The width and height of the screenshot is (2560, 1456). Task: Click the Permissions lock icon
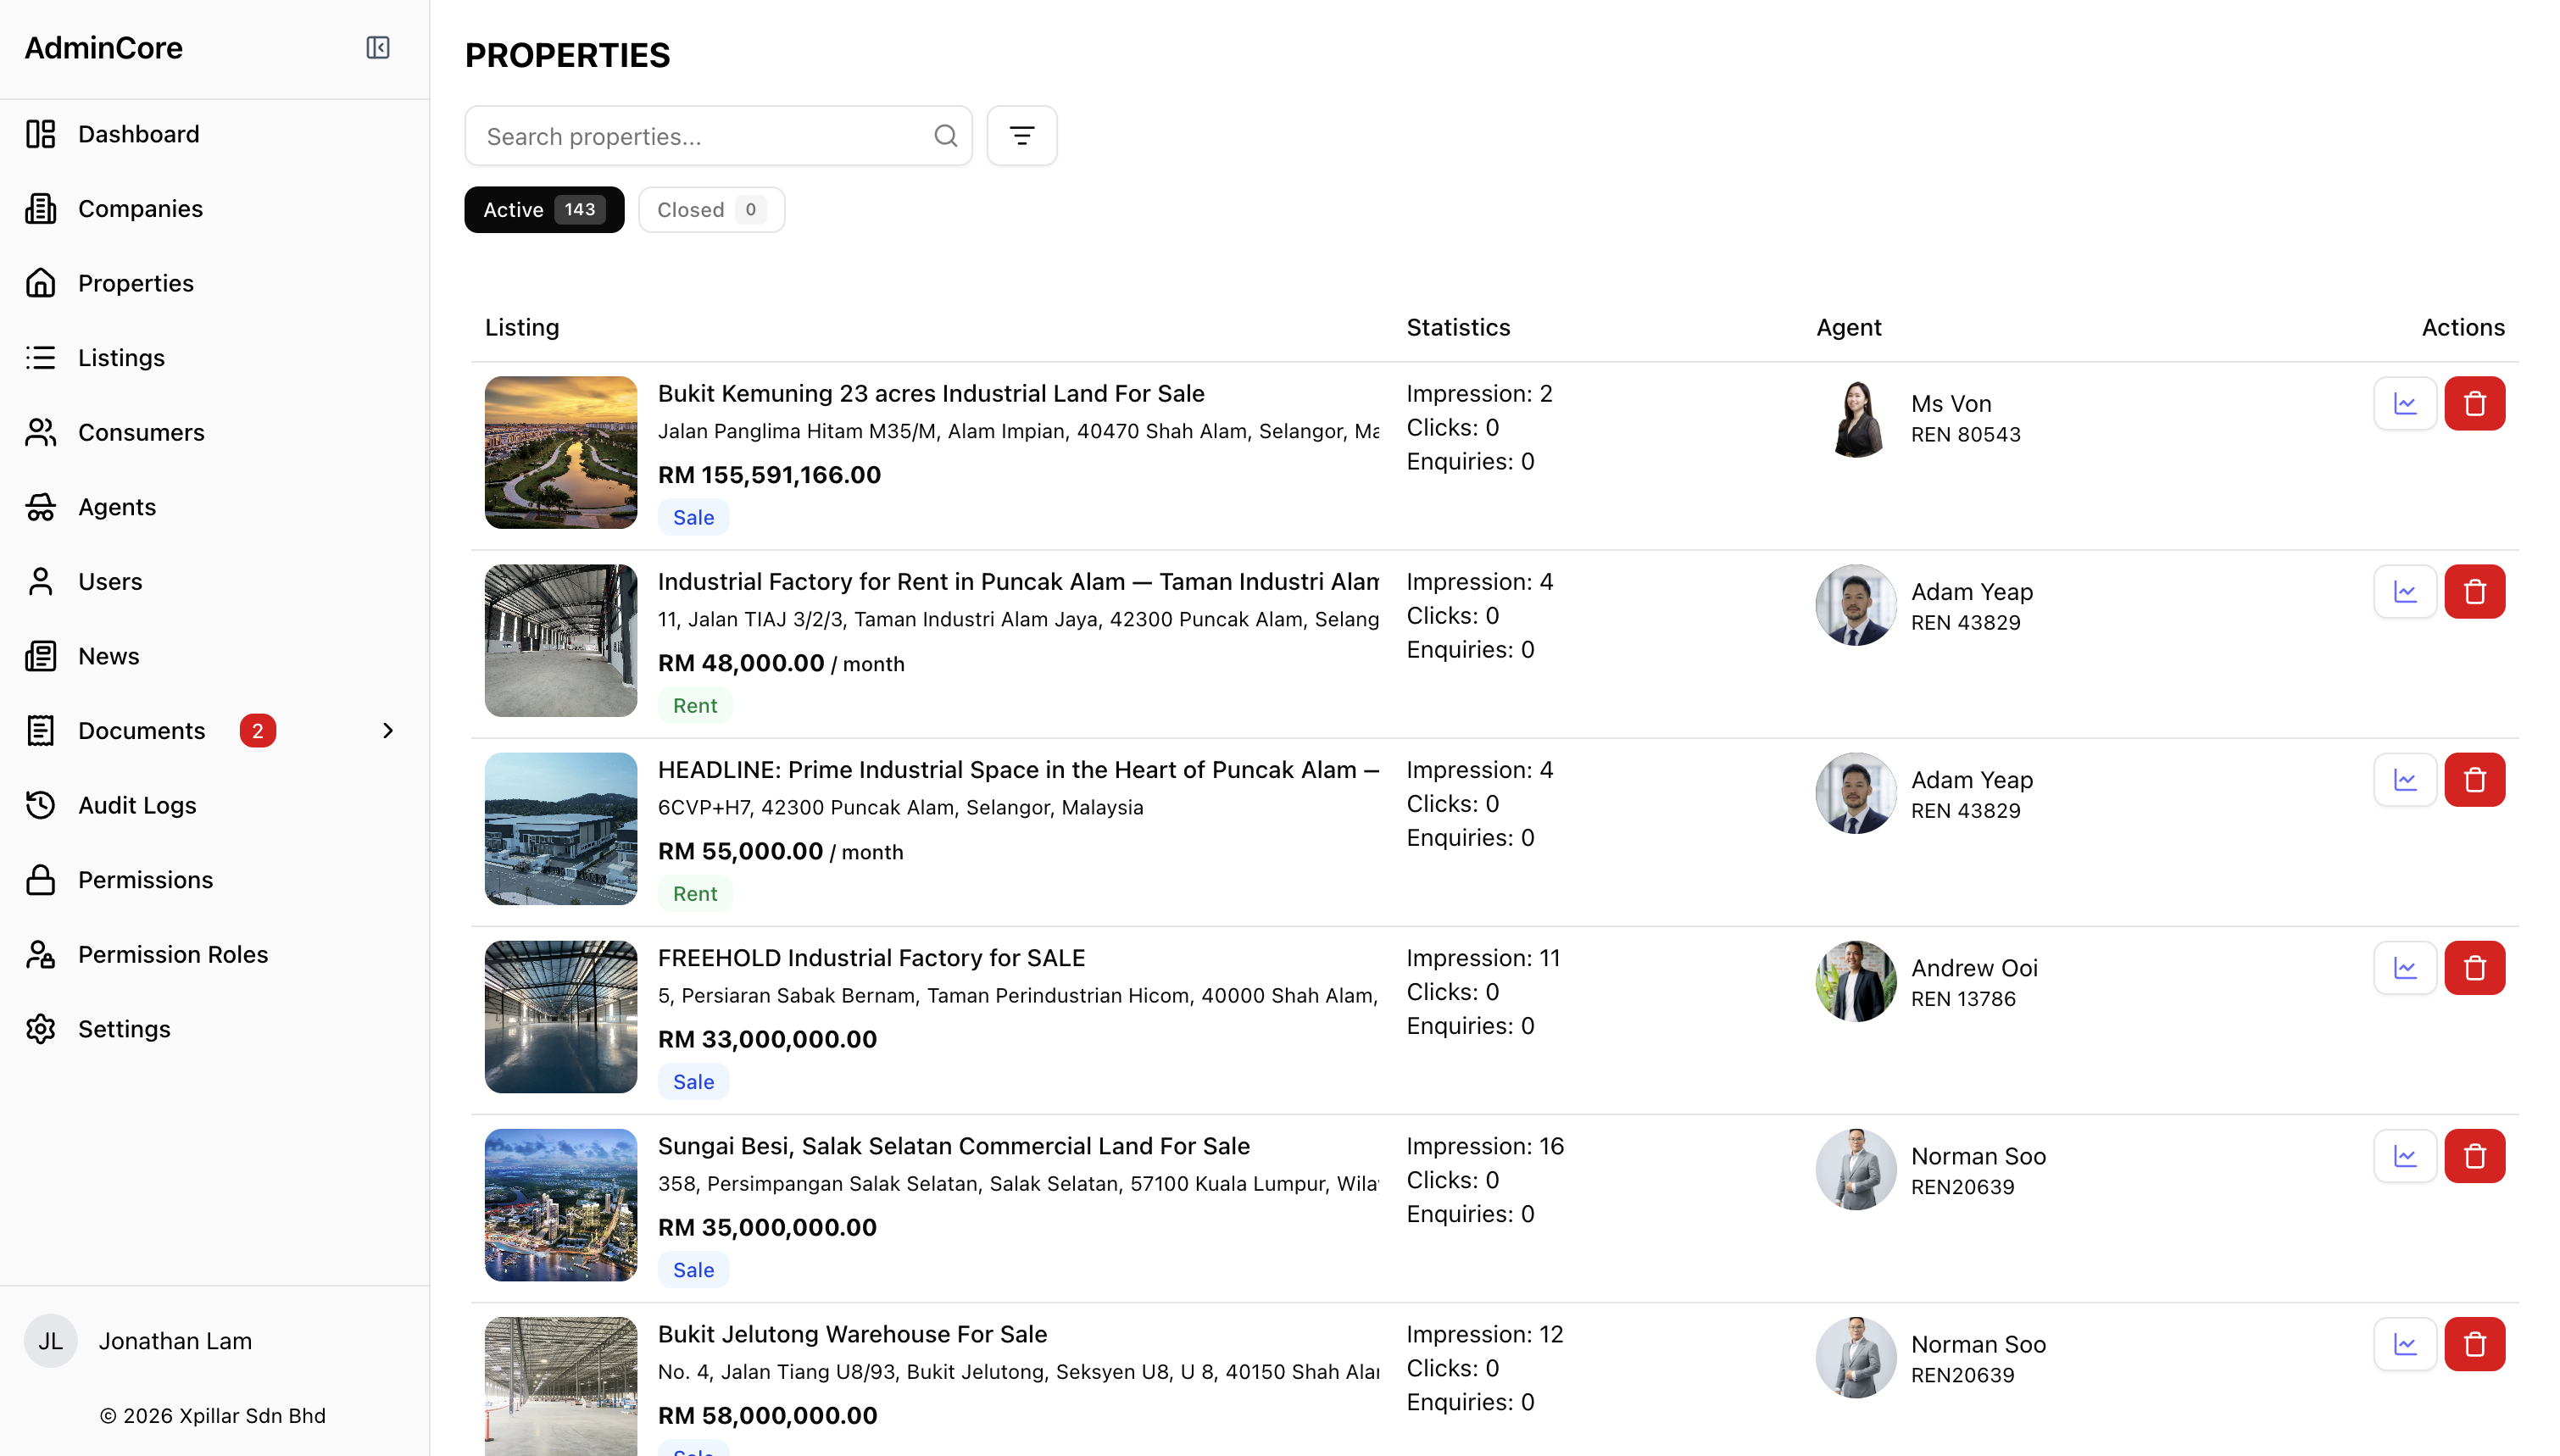40,880
